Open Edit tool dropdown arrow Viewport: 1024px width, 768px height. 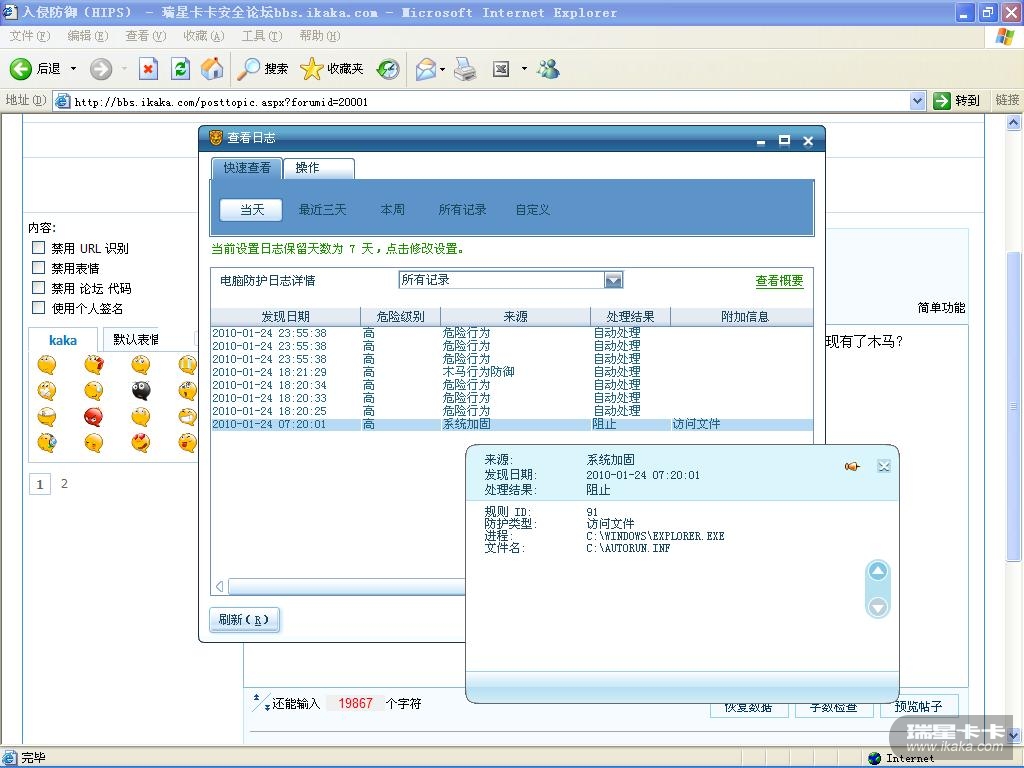[x=524, y=69]
